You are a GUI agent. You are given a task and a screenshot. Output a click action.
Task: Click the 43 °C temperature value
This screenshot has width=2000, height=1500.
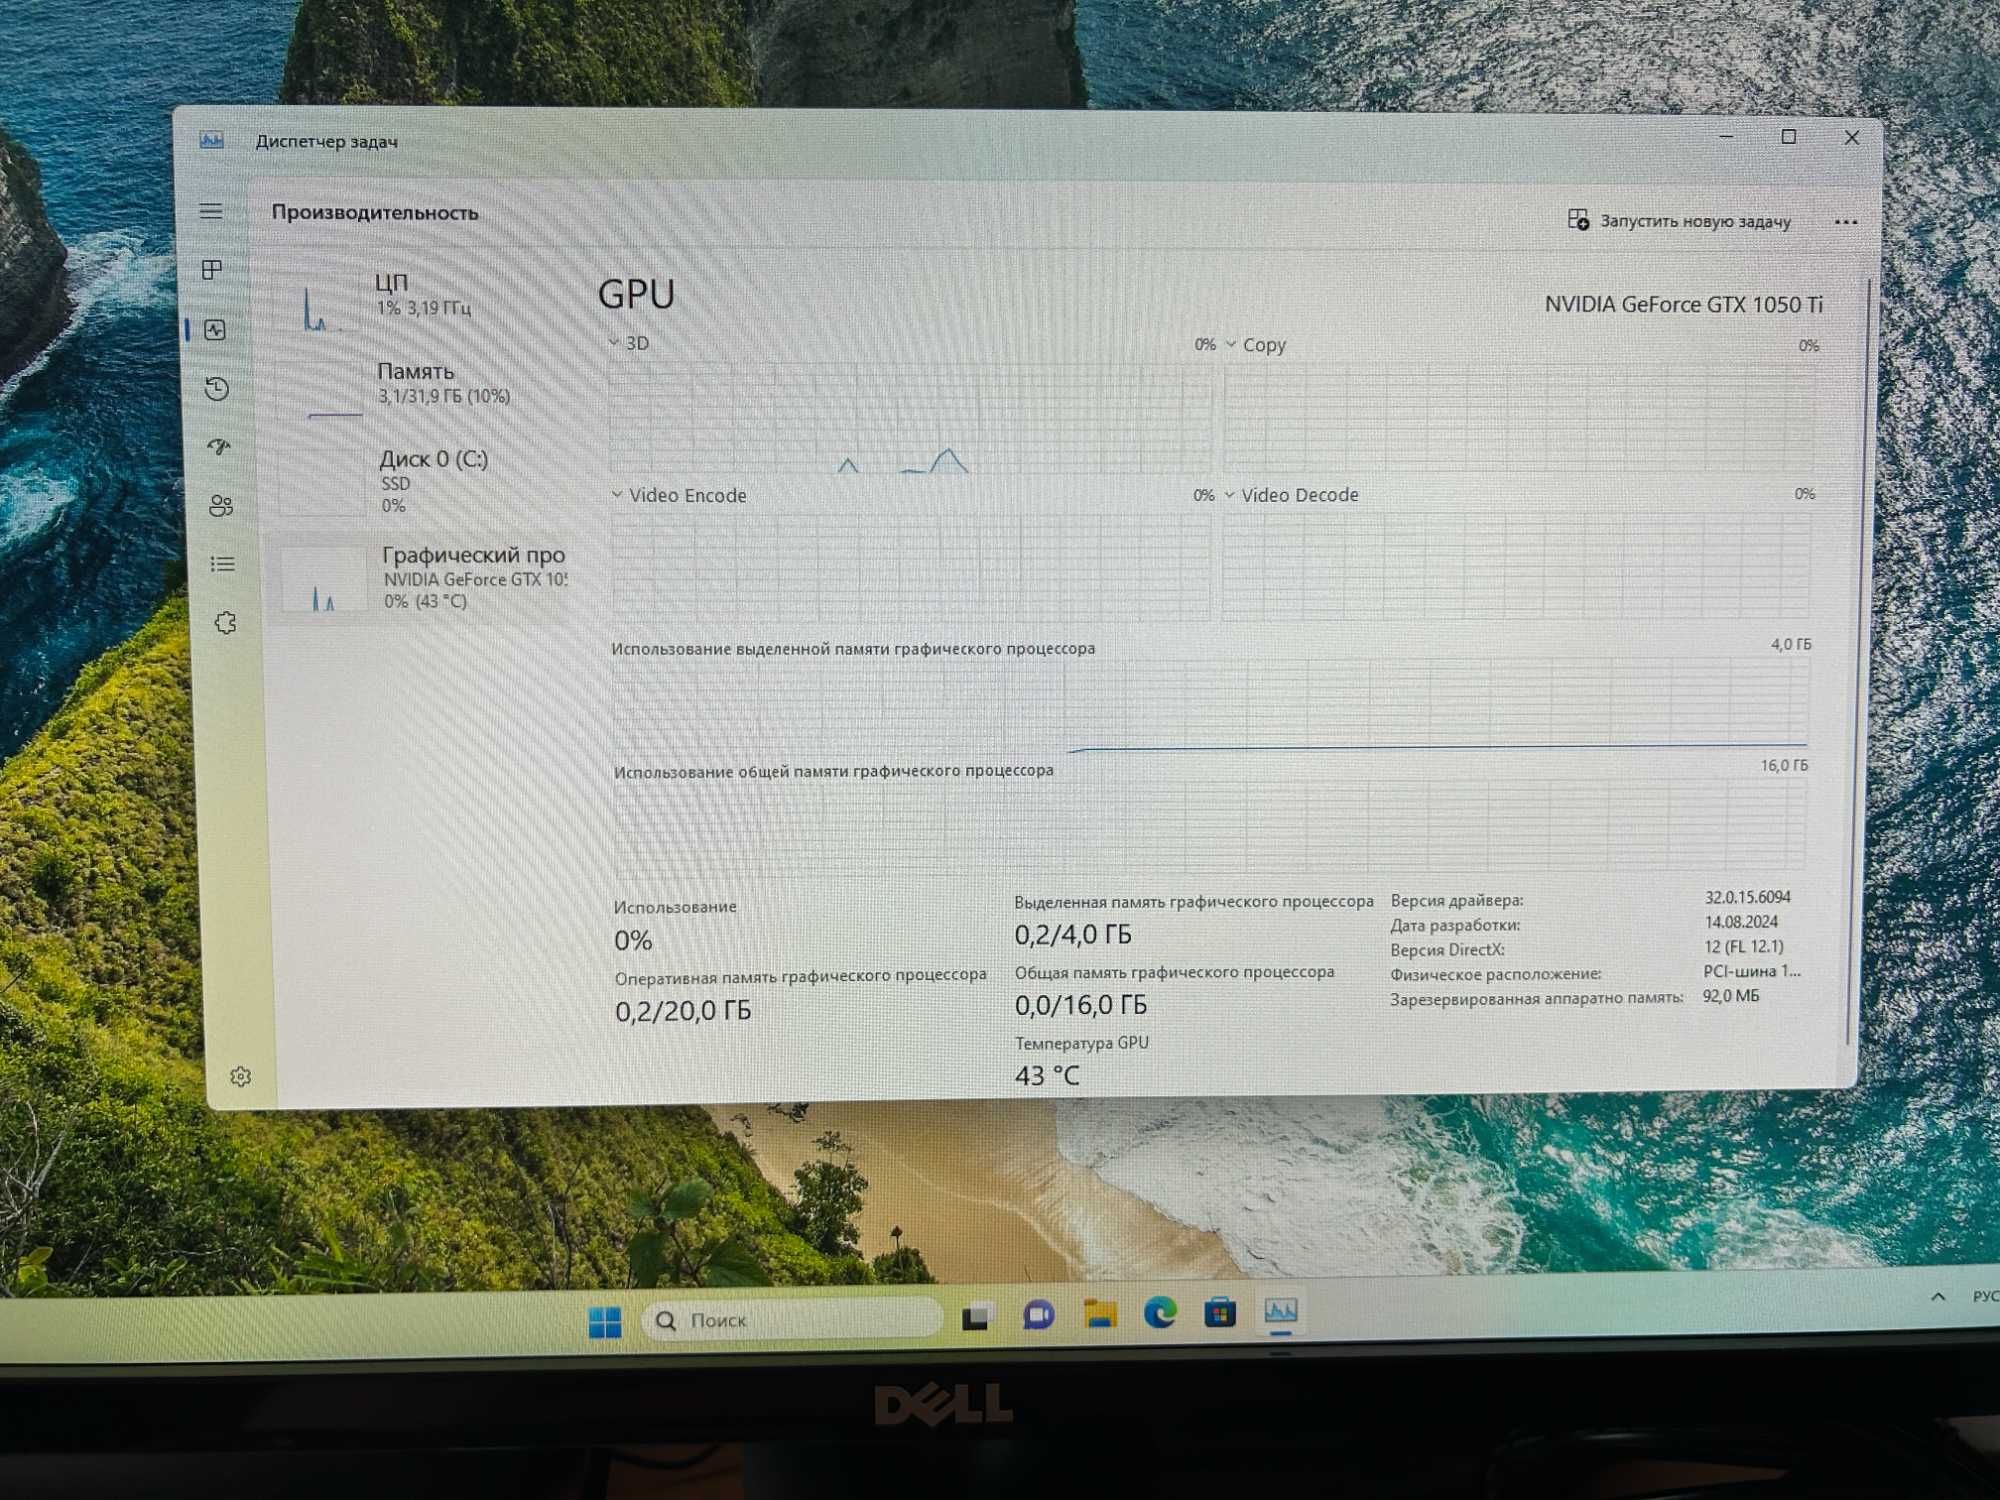tap(1047, 1076)
